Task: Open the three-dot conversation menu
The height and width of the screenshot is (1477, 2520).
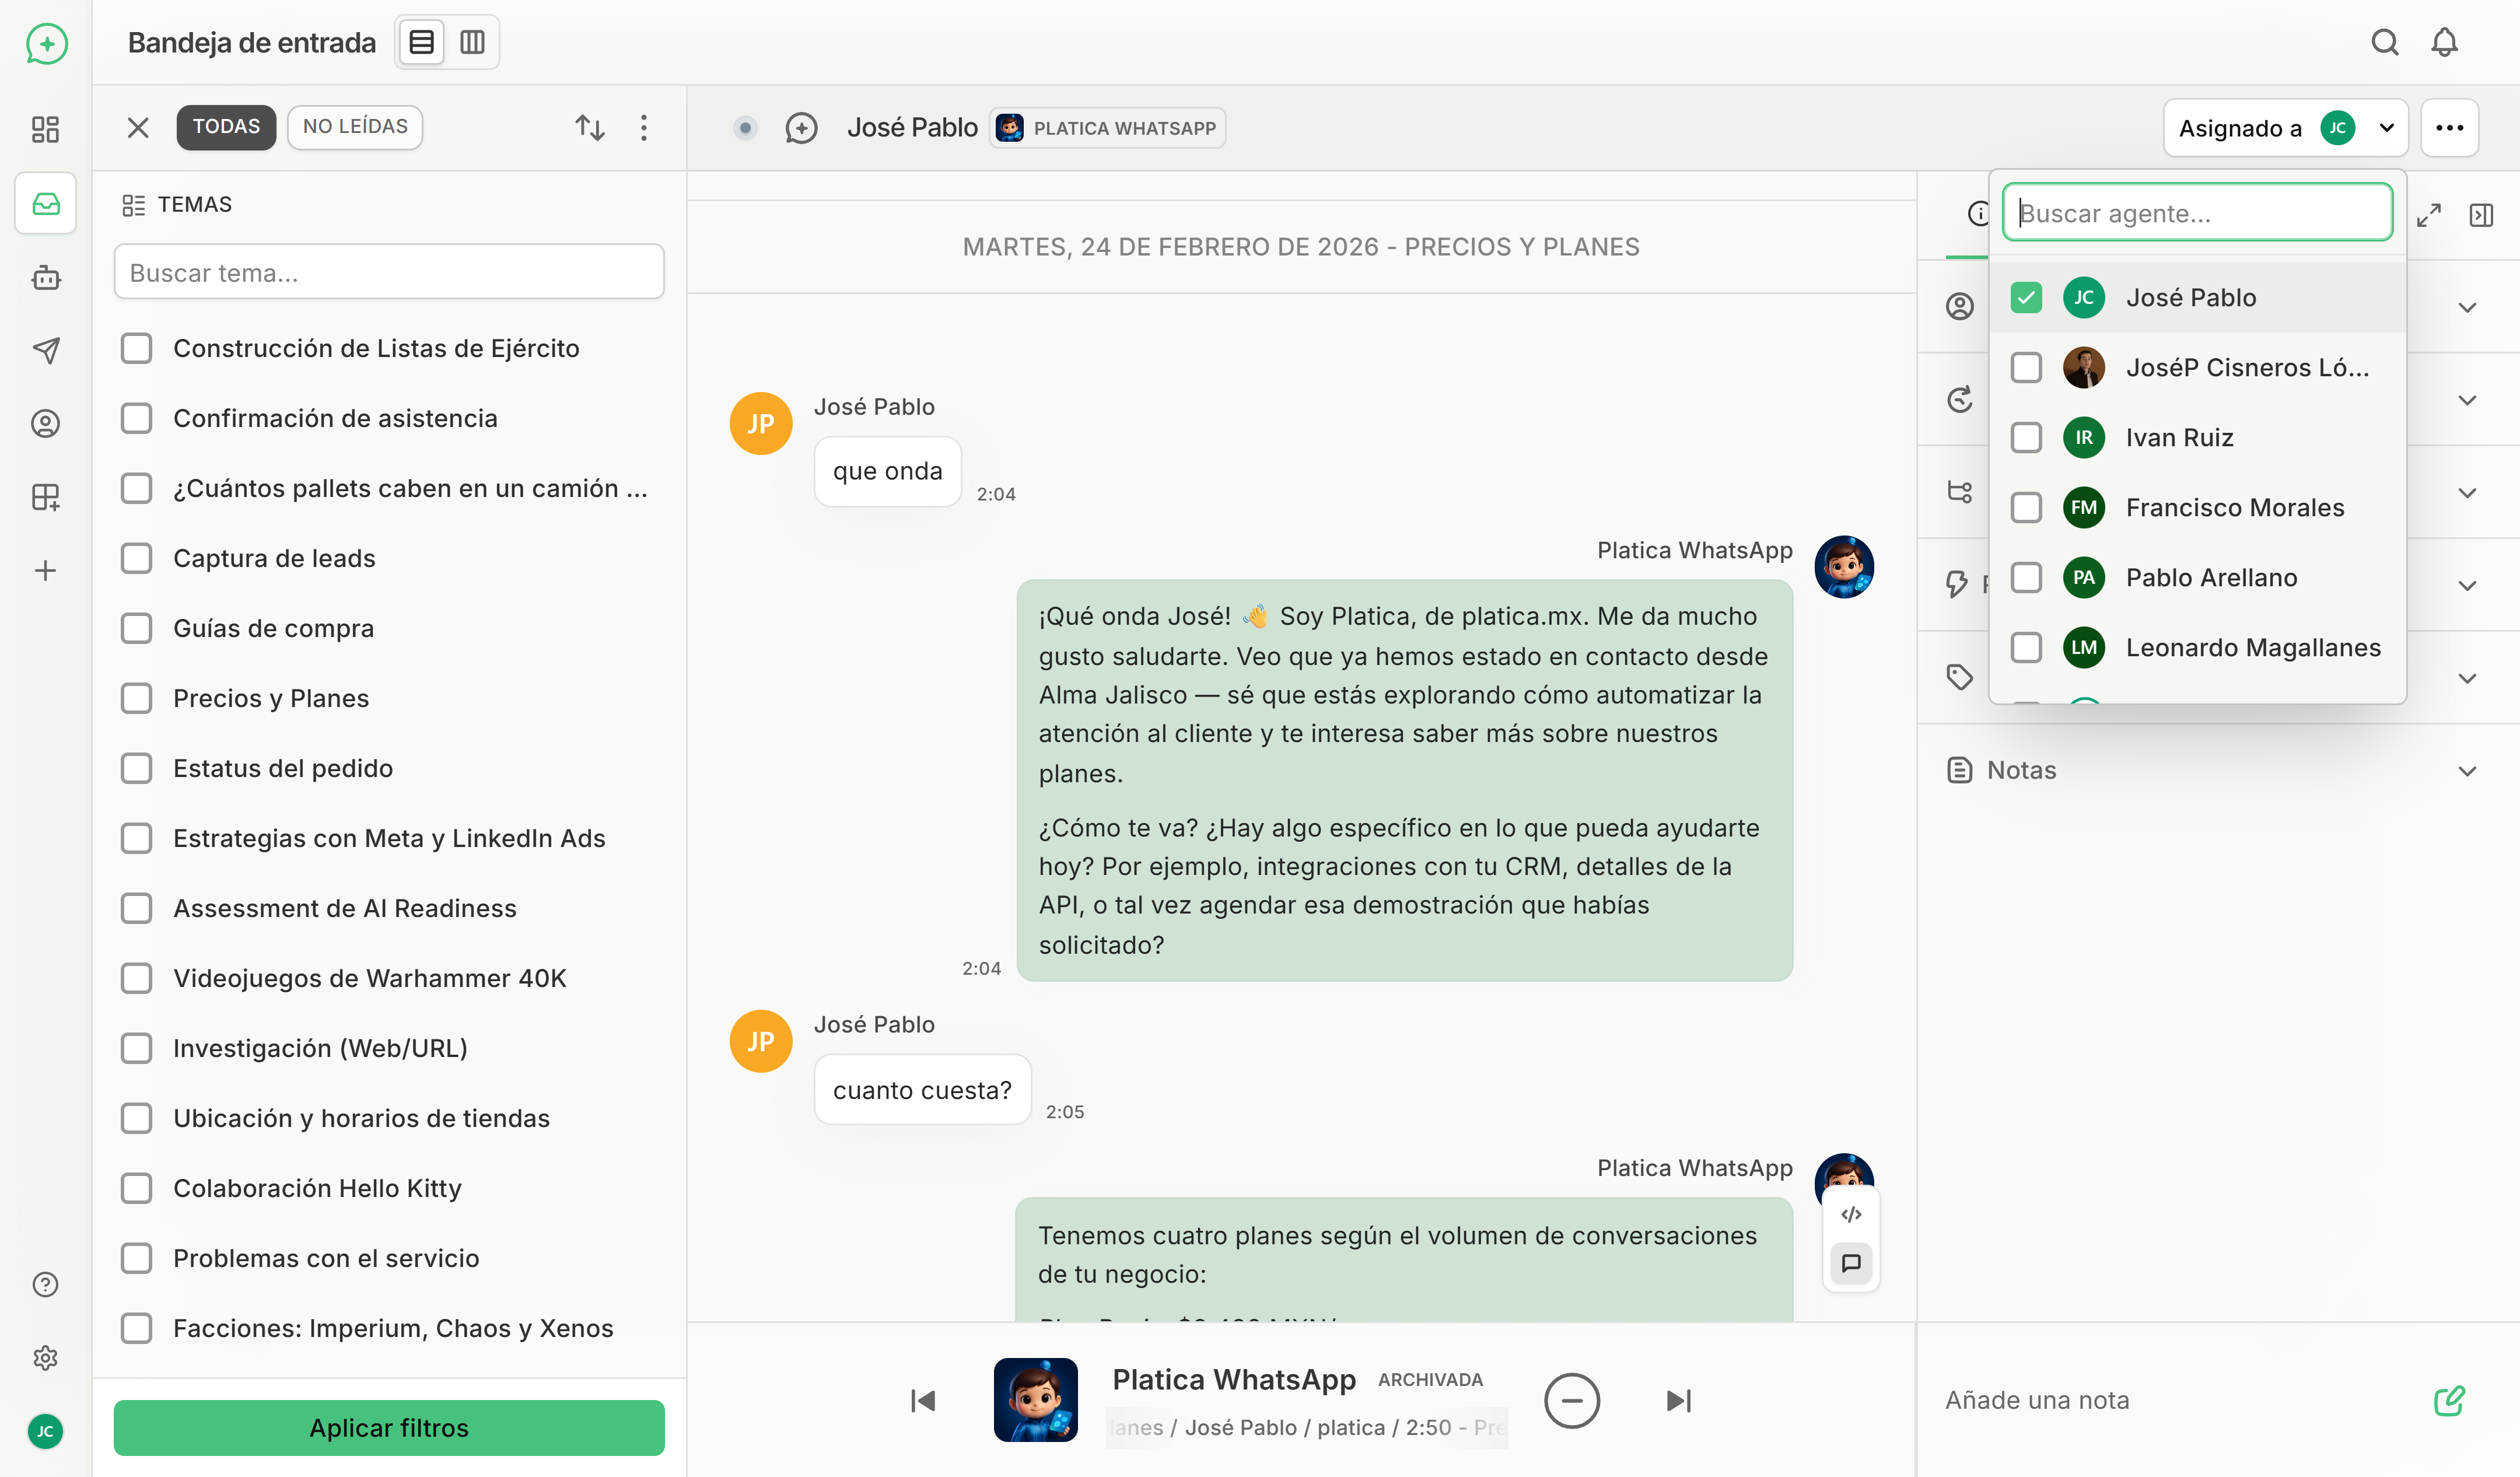Action: coord(2450,128)
